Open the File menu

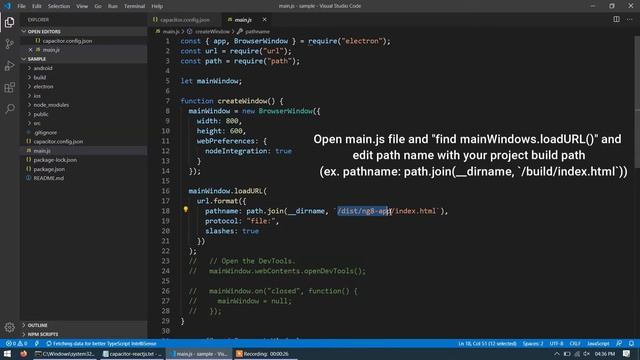click(22, 6)
